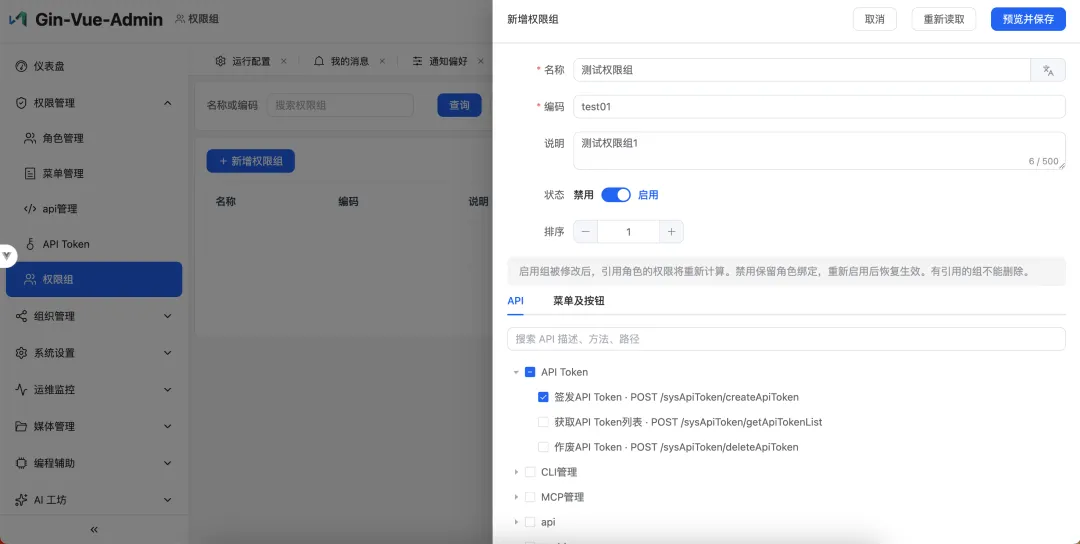Collapse the API Token tree node arrow
This screenshot has height=544, width=1080.
pyautogui.click(x=516, y=372)
